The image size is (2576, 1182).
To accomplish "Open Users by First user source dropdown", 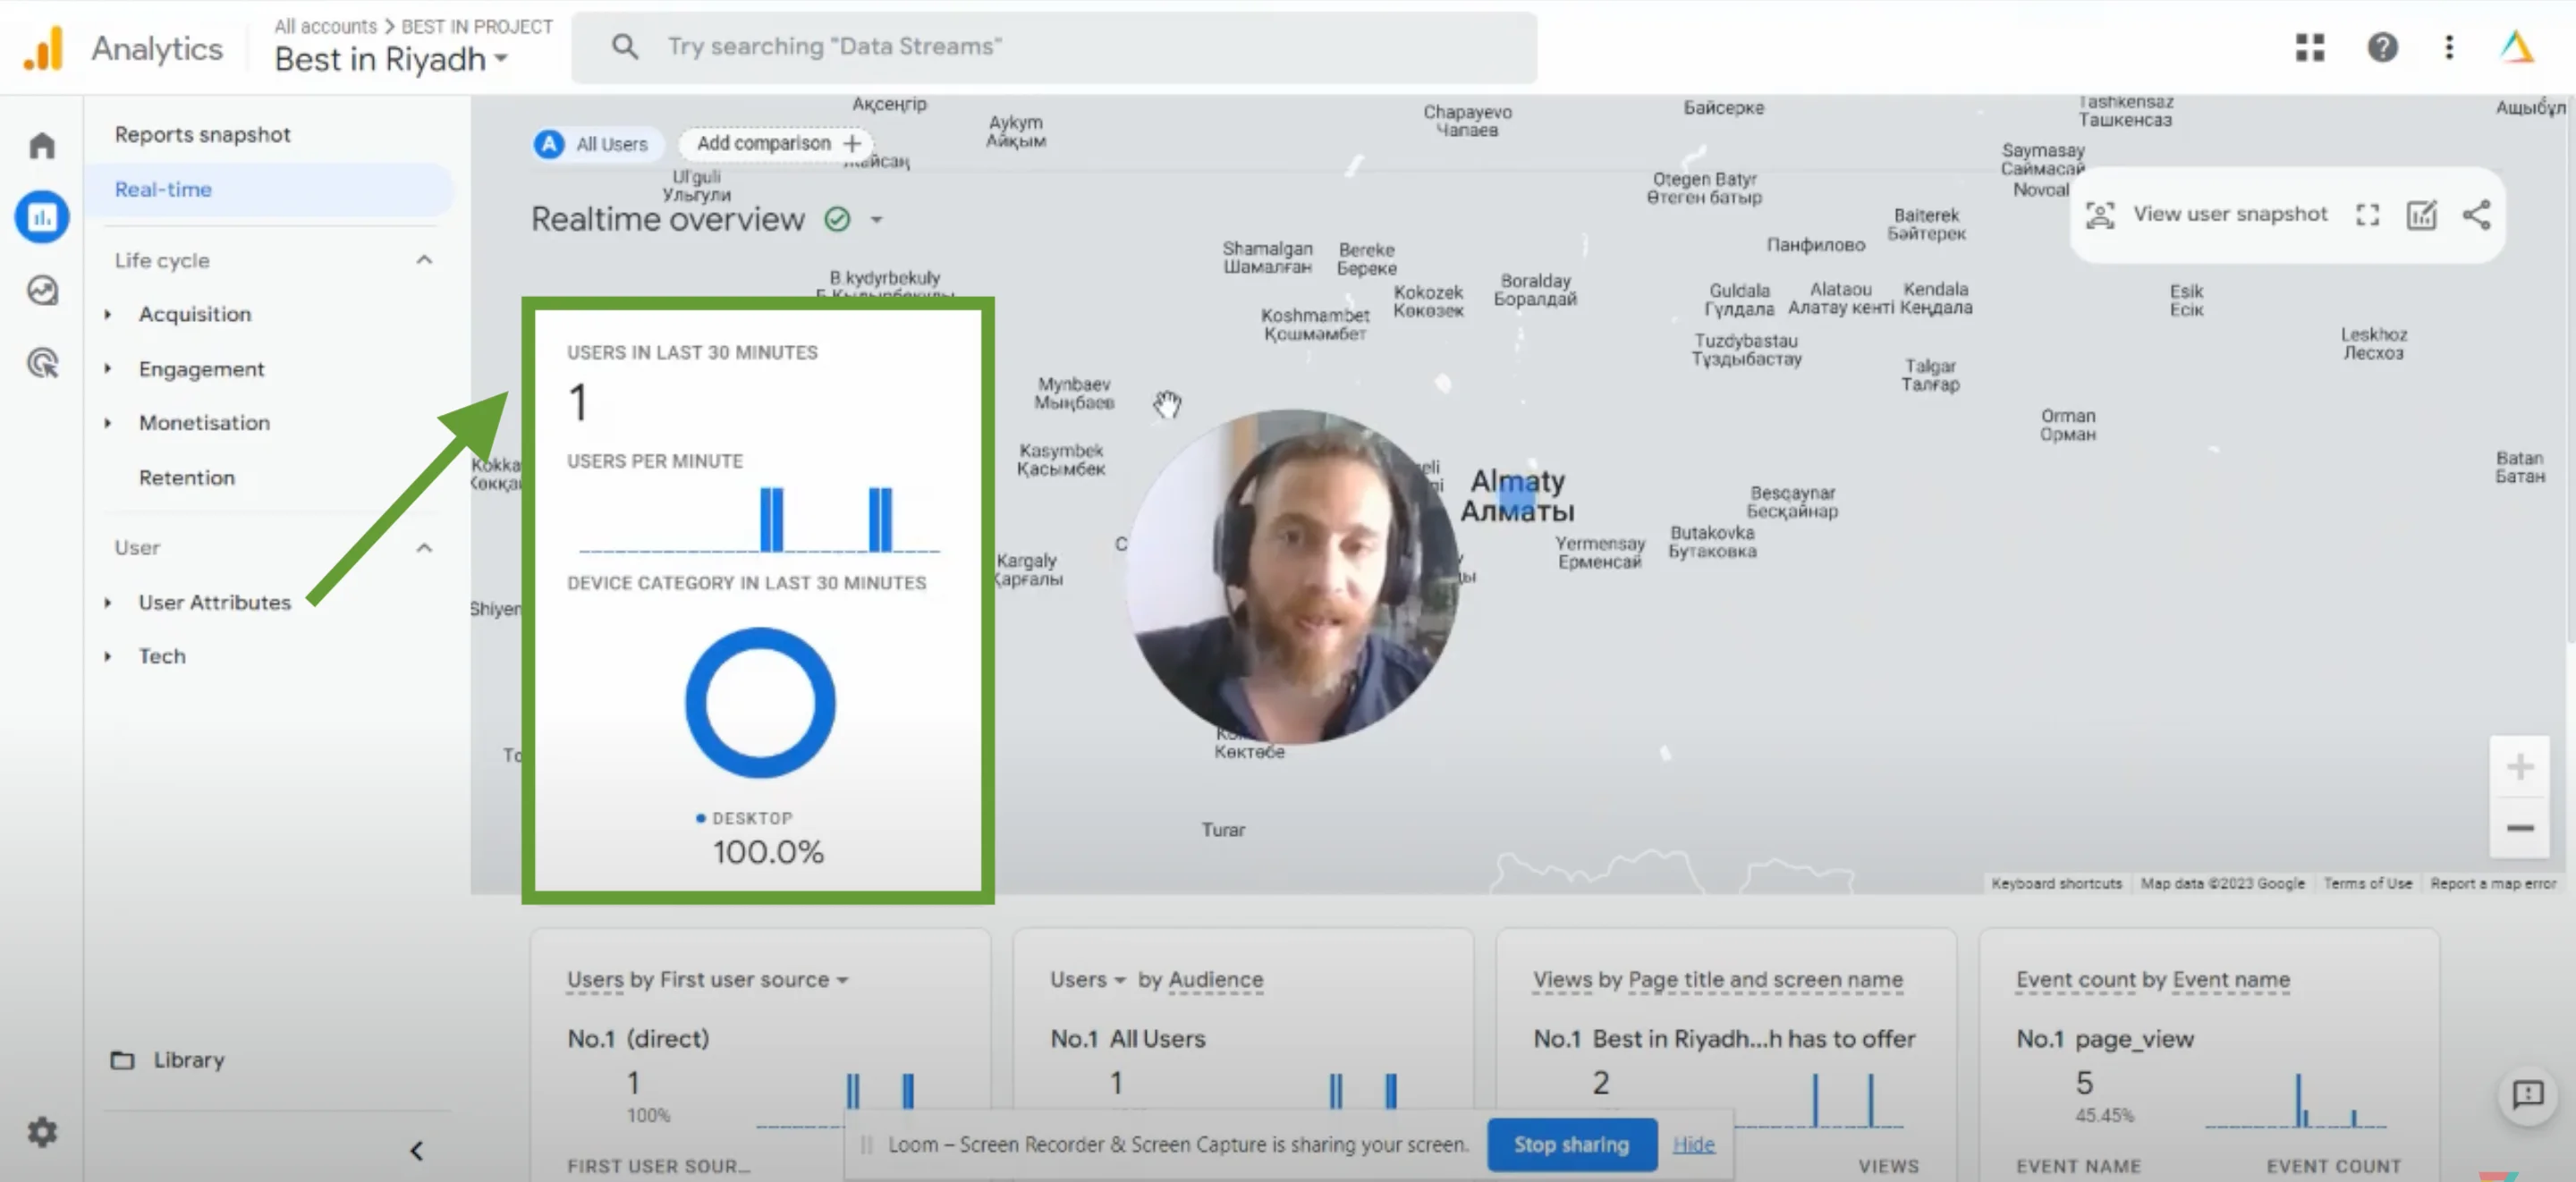I will 842,980.
